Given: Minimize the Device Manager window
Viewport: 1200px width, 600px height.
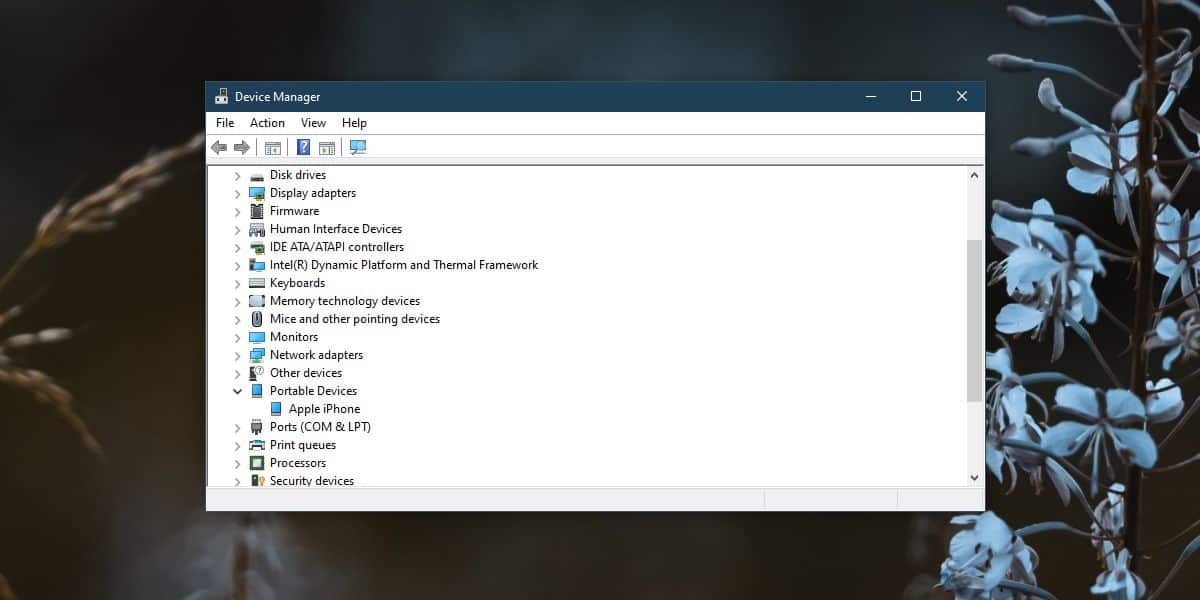Looking at the screenshot, I should 871,97.
